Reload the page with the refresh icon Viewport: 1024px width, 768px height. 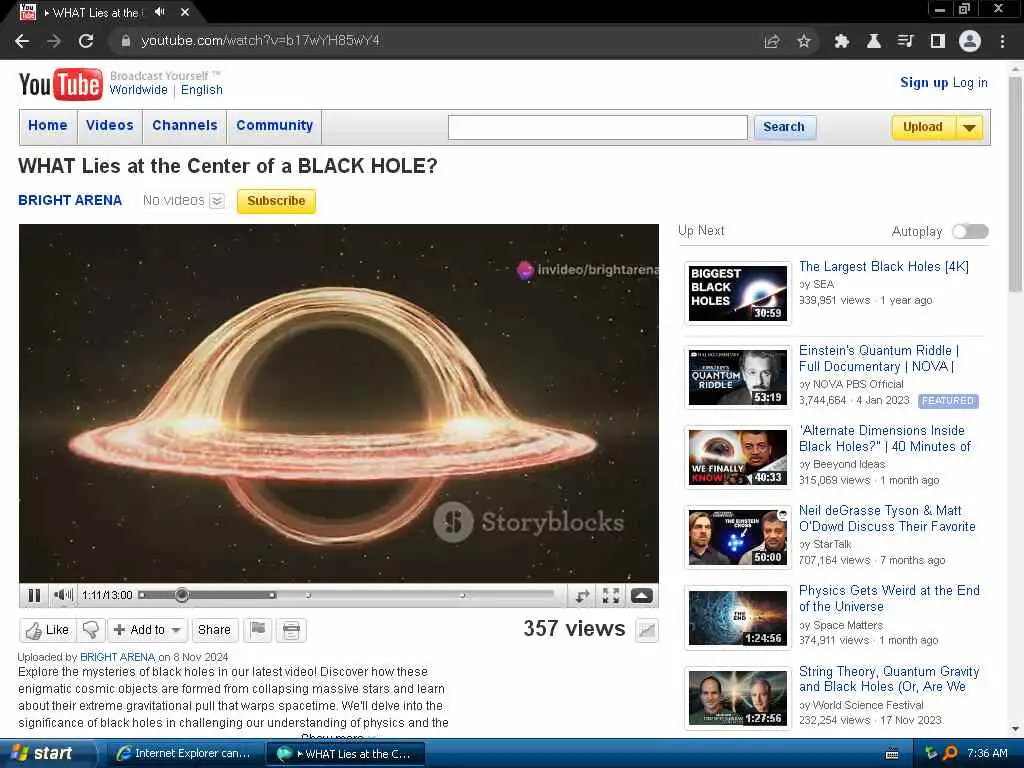86,41
